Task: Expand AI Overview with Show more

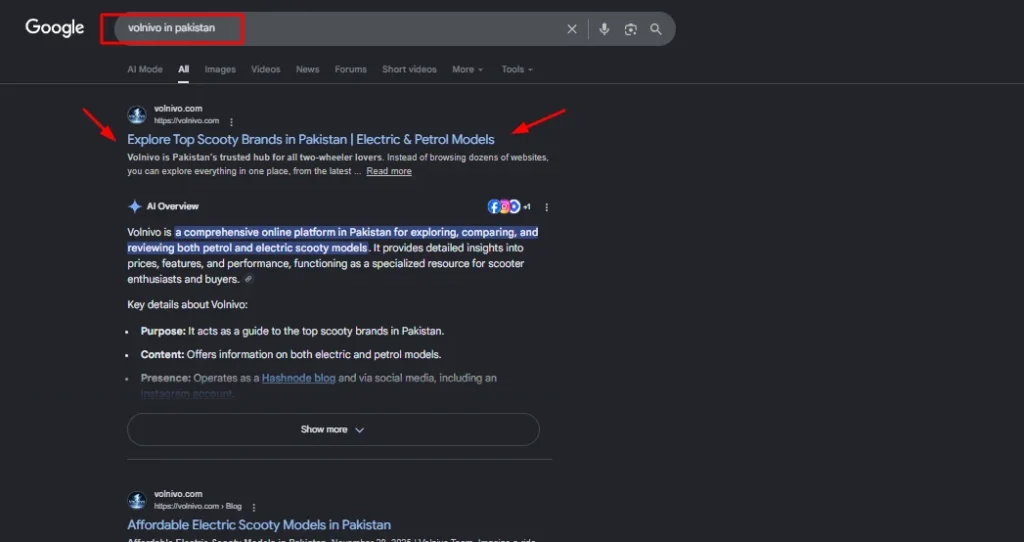Action: pyautogui.click(x=333, y=430)
